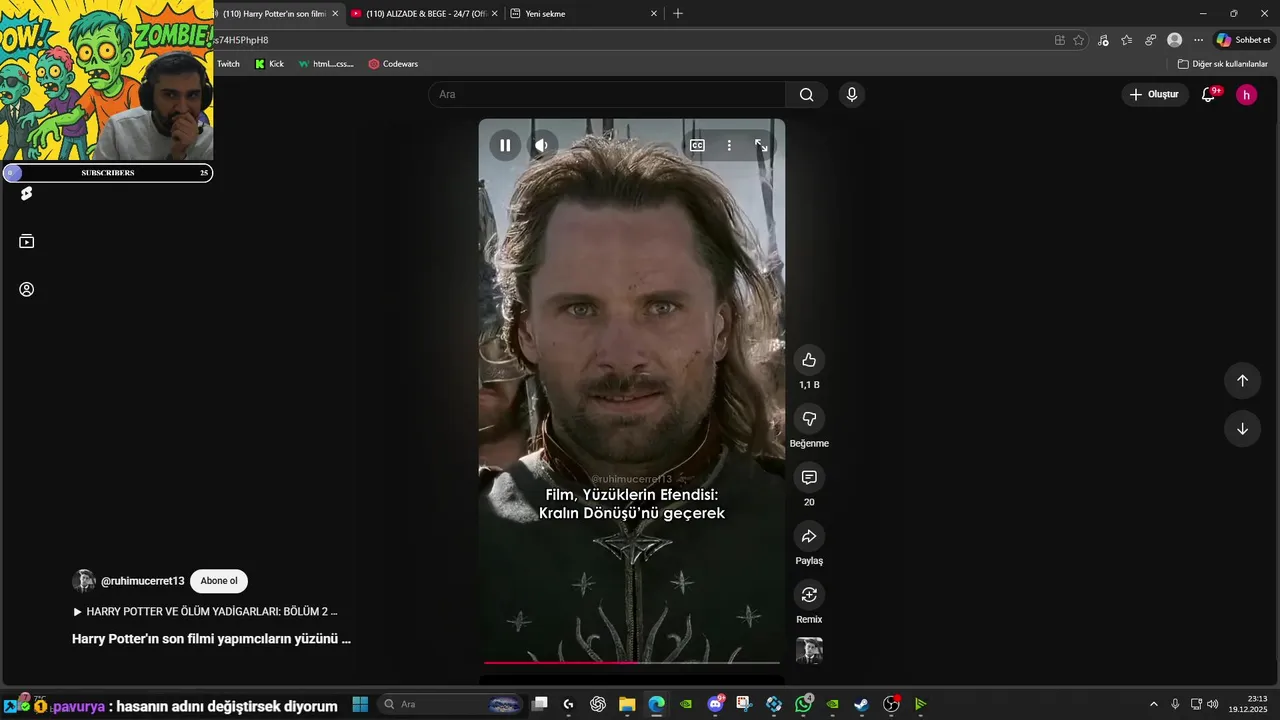Image resolution: width=1280 pixels, height=720 pixels.
Task: Expand the Short to fullscreen
Action: (761, 145)
